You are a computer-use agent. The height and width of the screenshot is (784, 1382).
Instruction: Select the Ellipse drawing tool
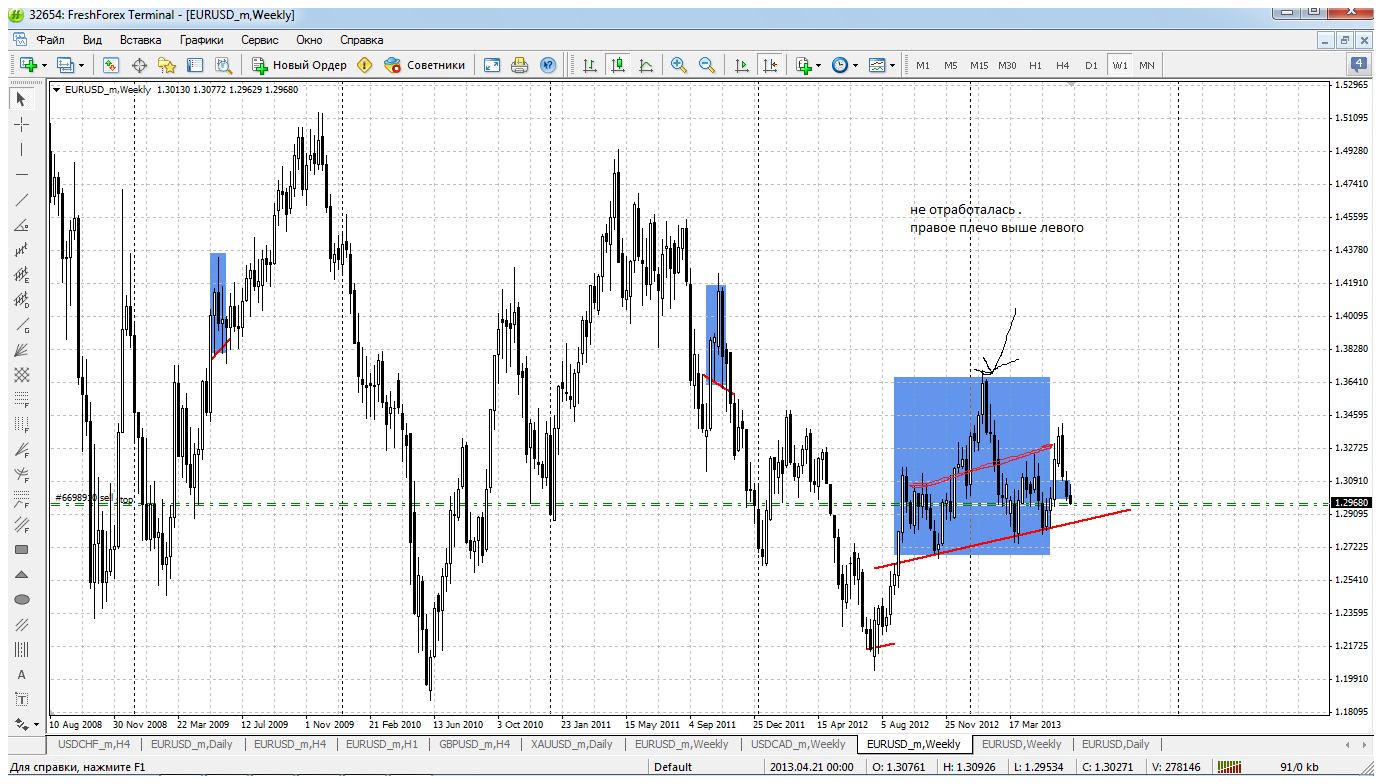(x=21, y=599)
